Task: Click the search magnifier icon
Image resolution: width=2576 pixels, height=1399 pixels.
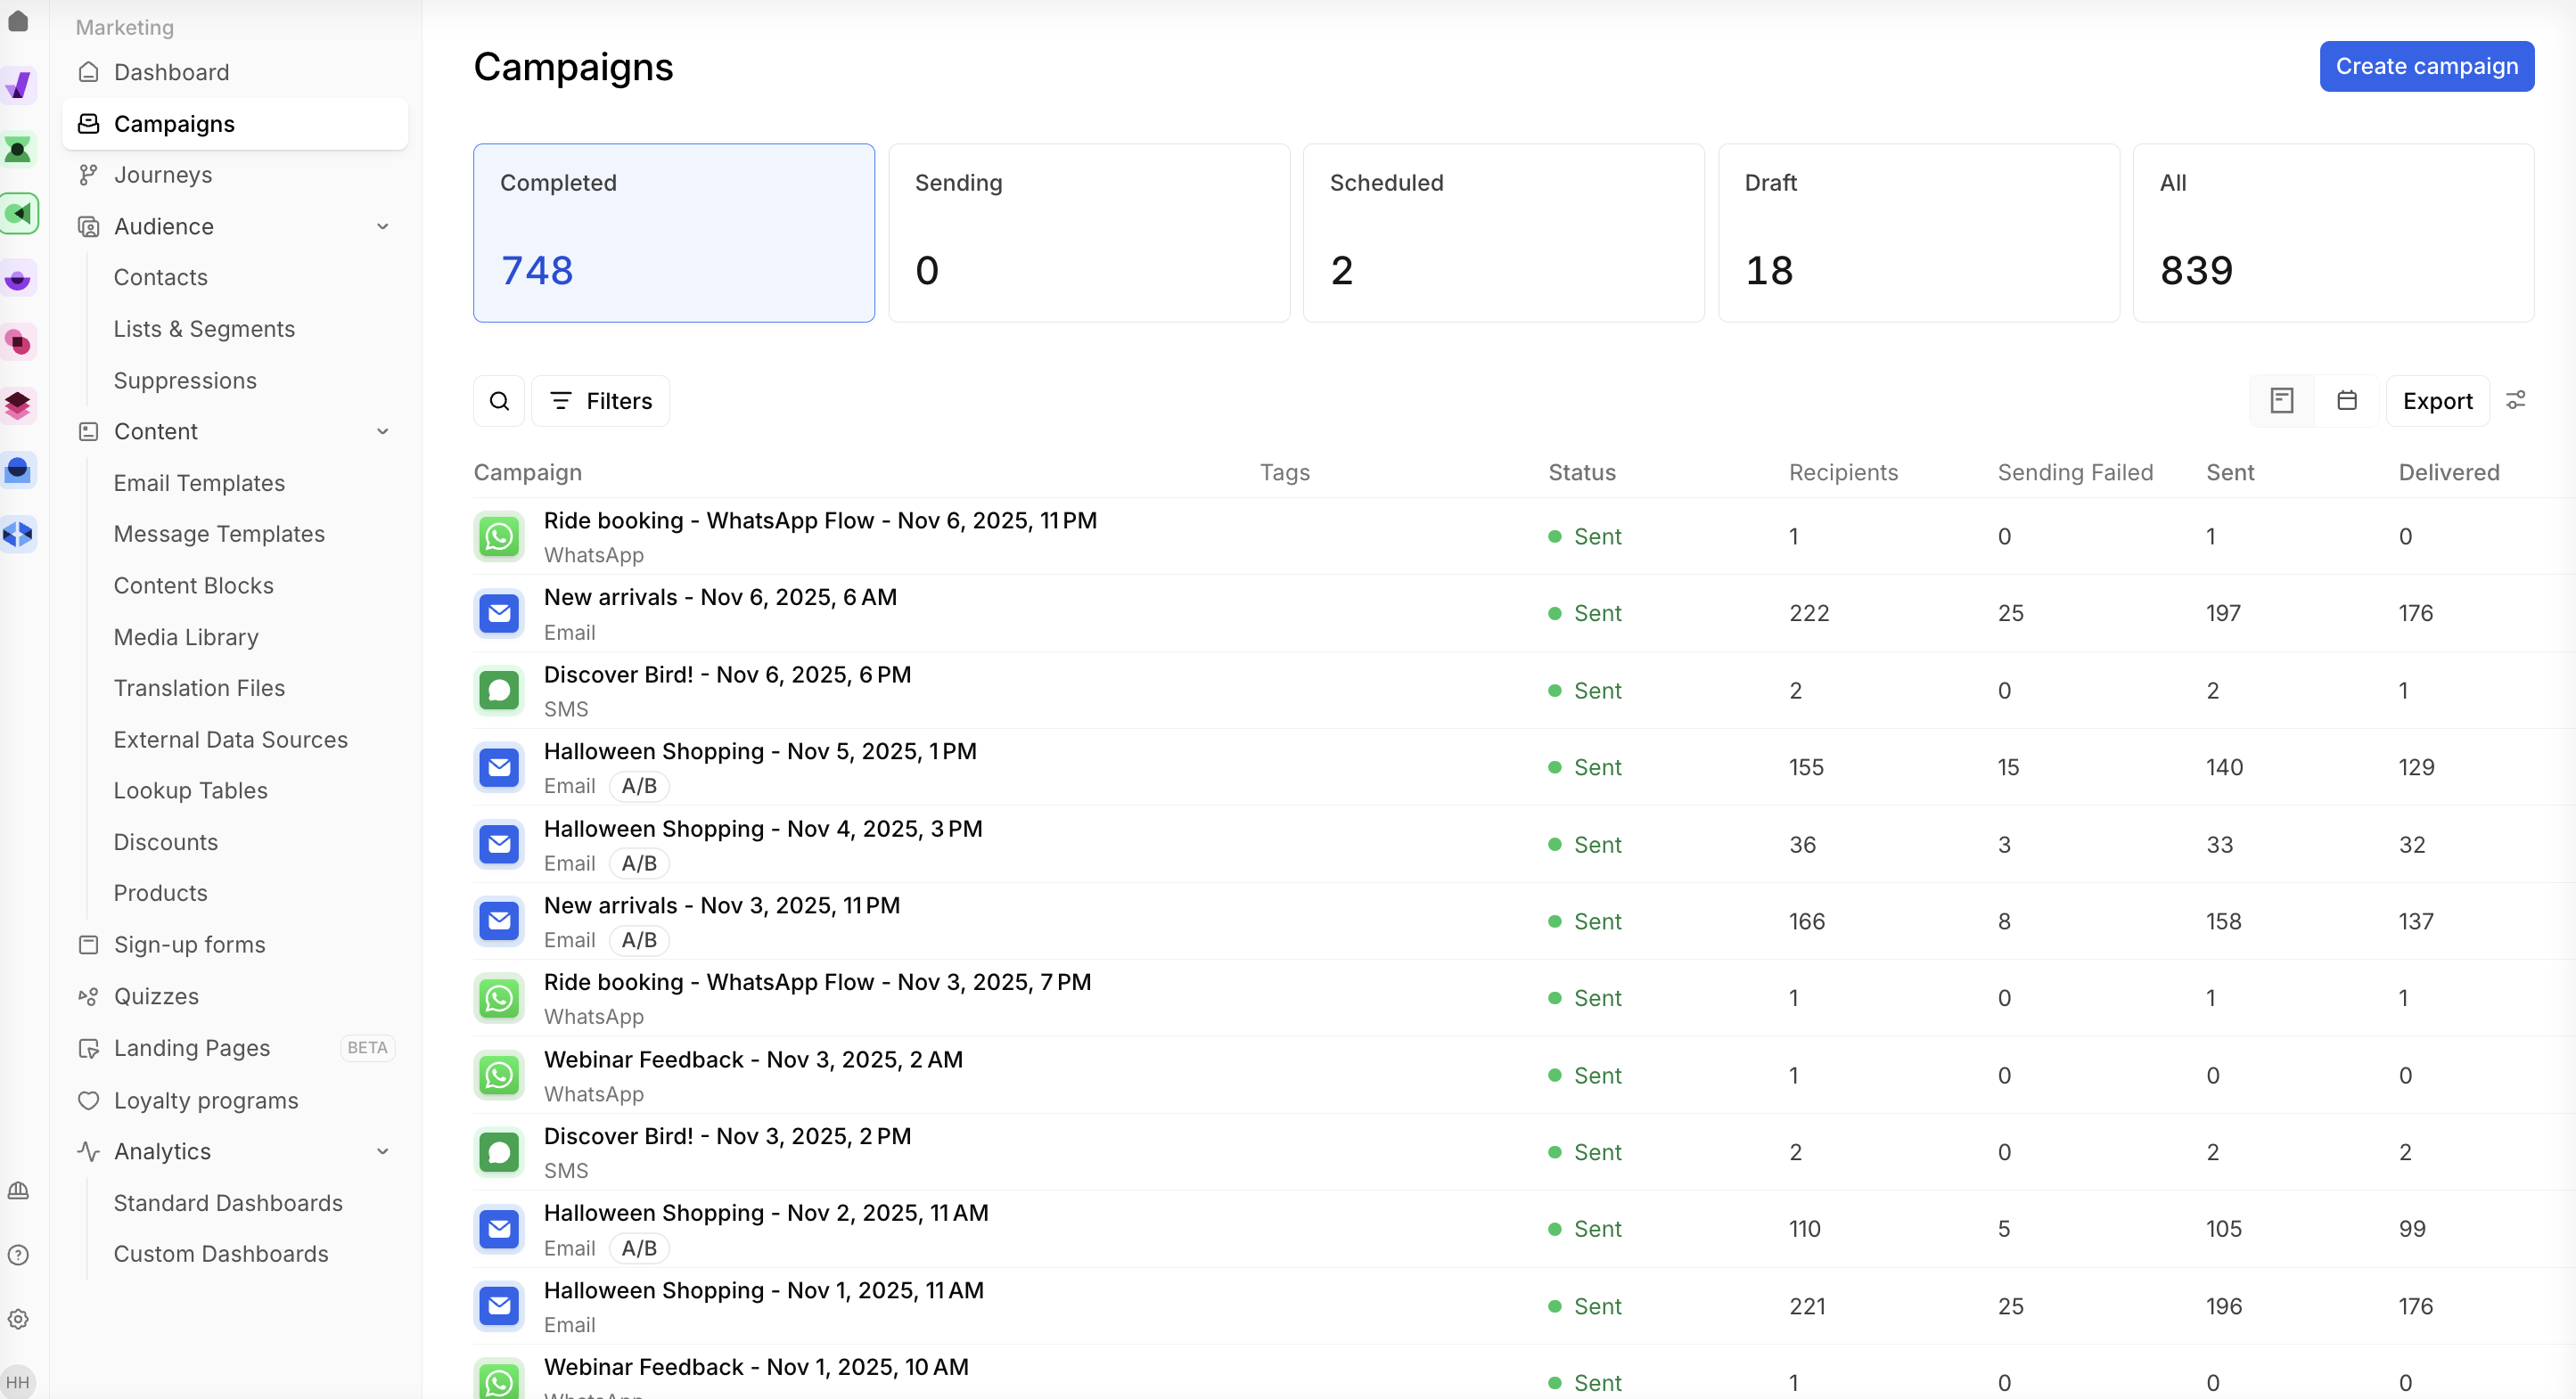Action: (x=499, y=401)
